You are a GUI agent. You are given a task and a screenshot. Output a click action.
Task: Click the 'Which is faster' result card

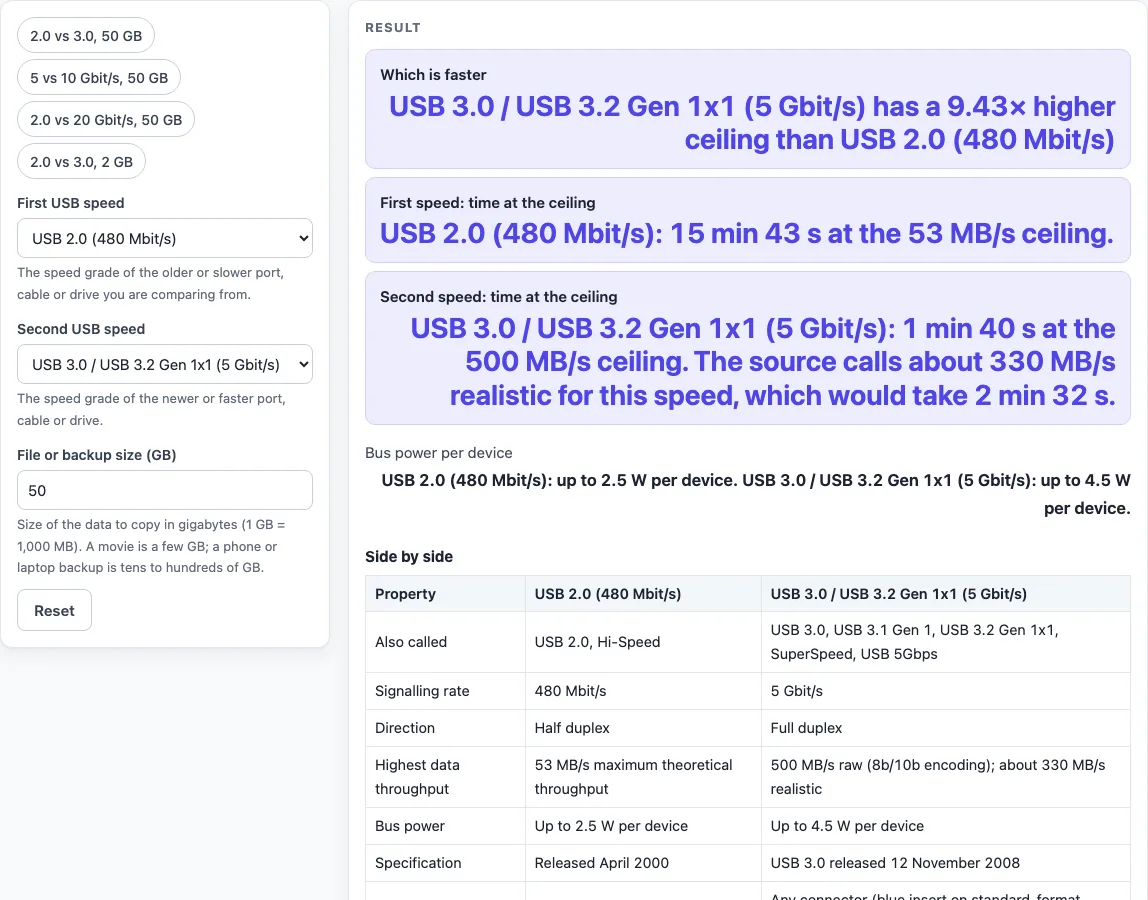(748, 109)
